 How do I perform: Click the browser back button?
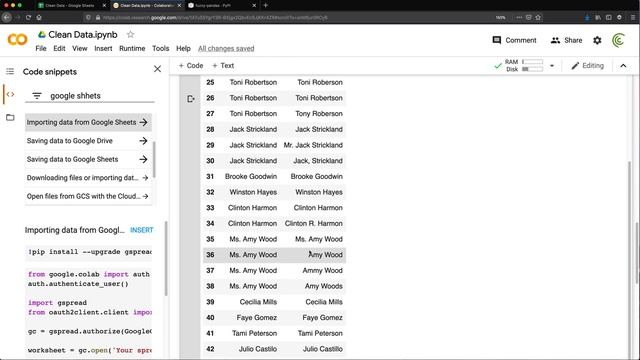pyautogui.click(x=7, y=17)
